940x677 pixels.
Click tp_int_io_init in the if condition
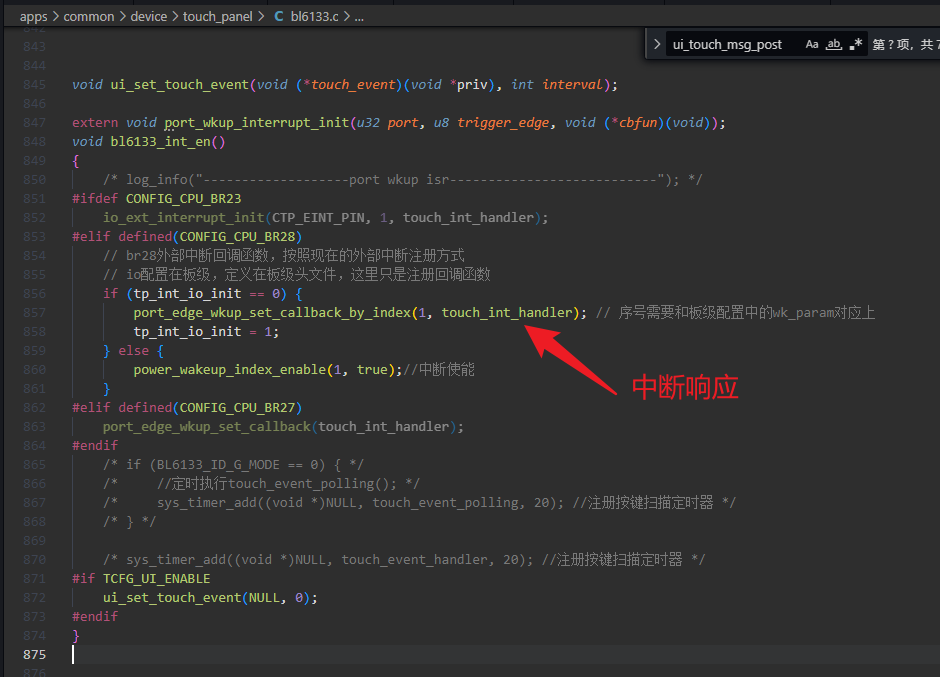pos(188,294)
